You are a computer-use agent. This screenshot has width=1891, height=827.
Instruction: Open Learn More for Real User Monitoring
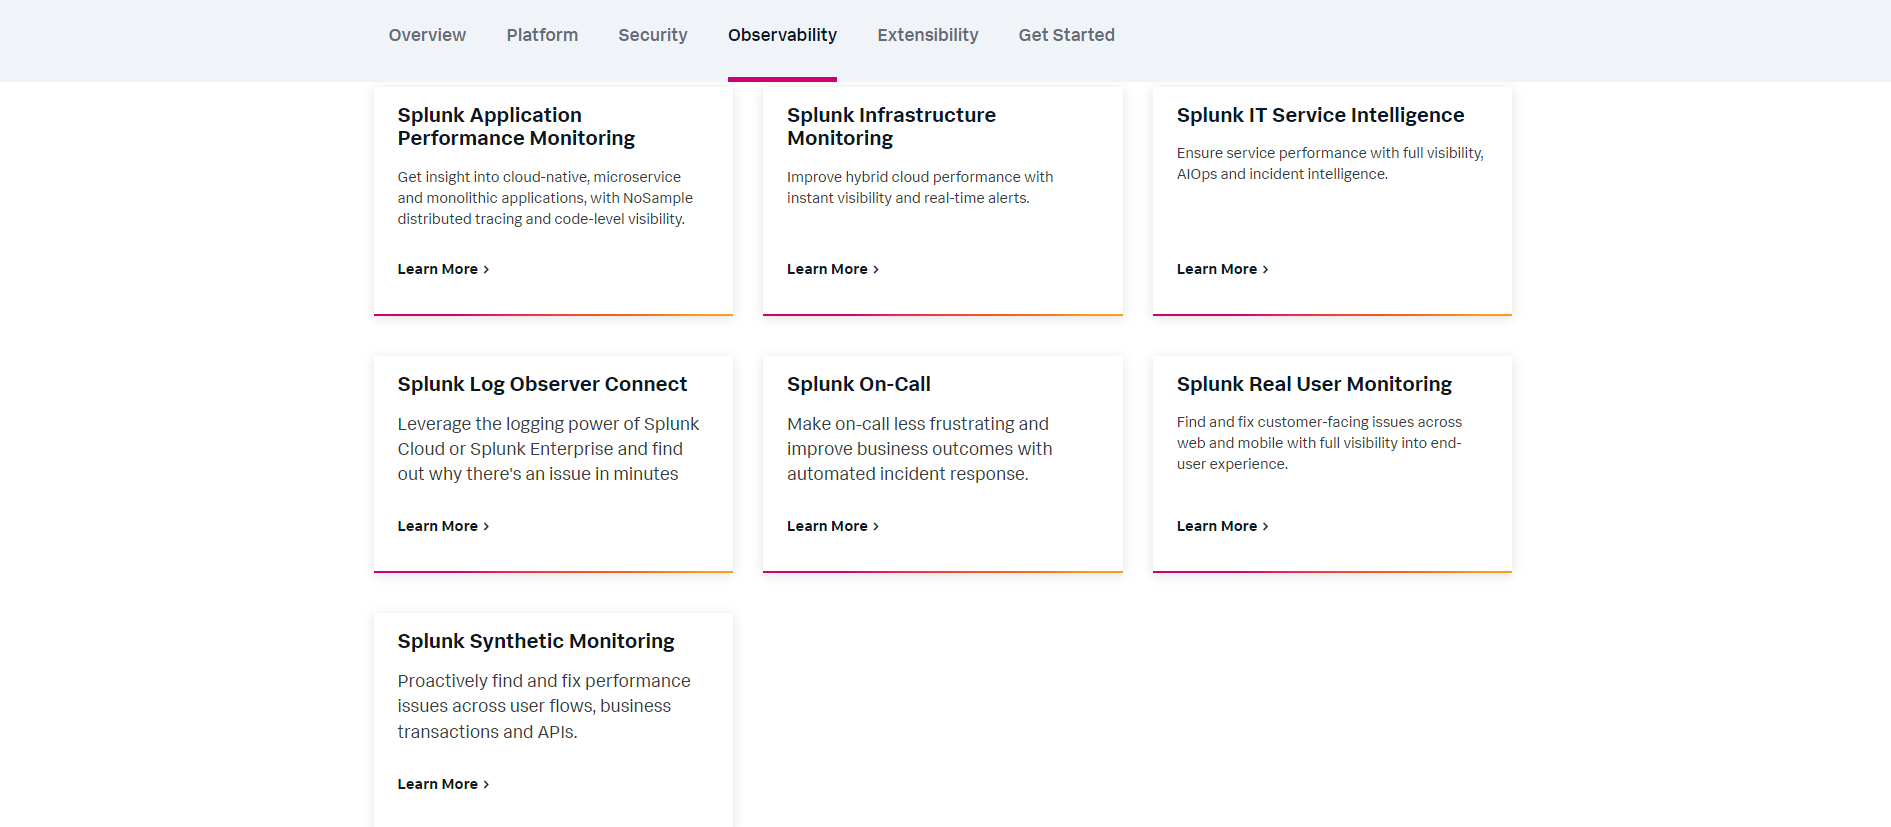pyautogui.click(x=1222, y=526)
